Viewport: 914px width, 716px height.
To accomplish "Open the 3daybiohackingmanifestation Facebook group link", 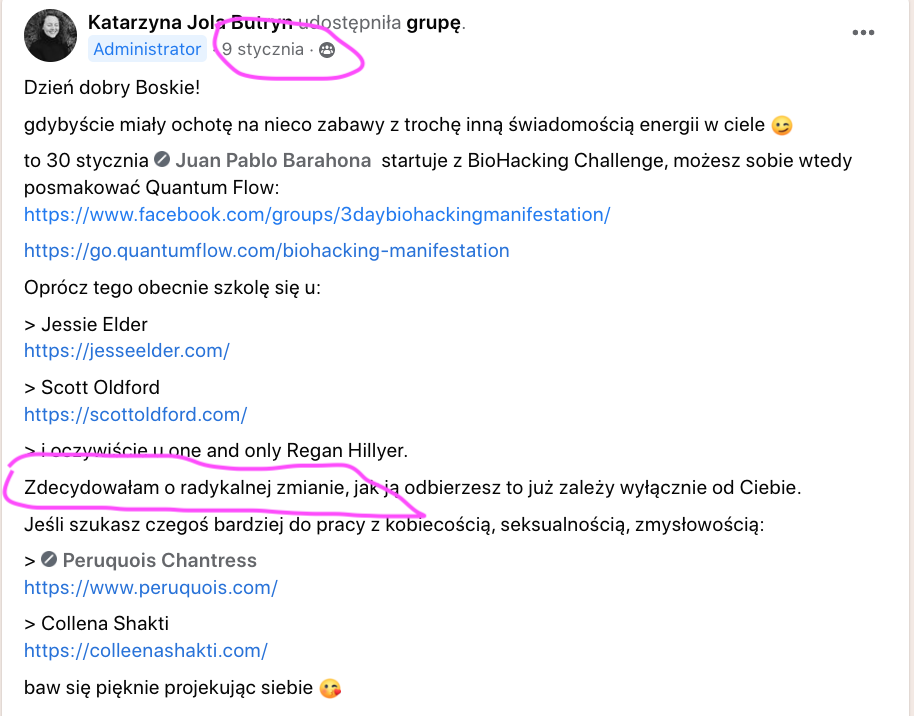I will coord(317,215).
